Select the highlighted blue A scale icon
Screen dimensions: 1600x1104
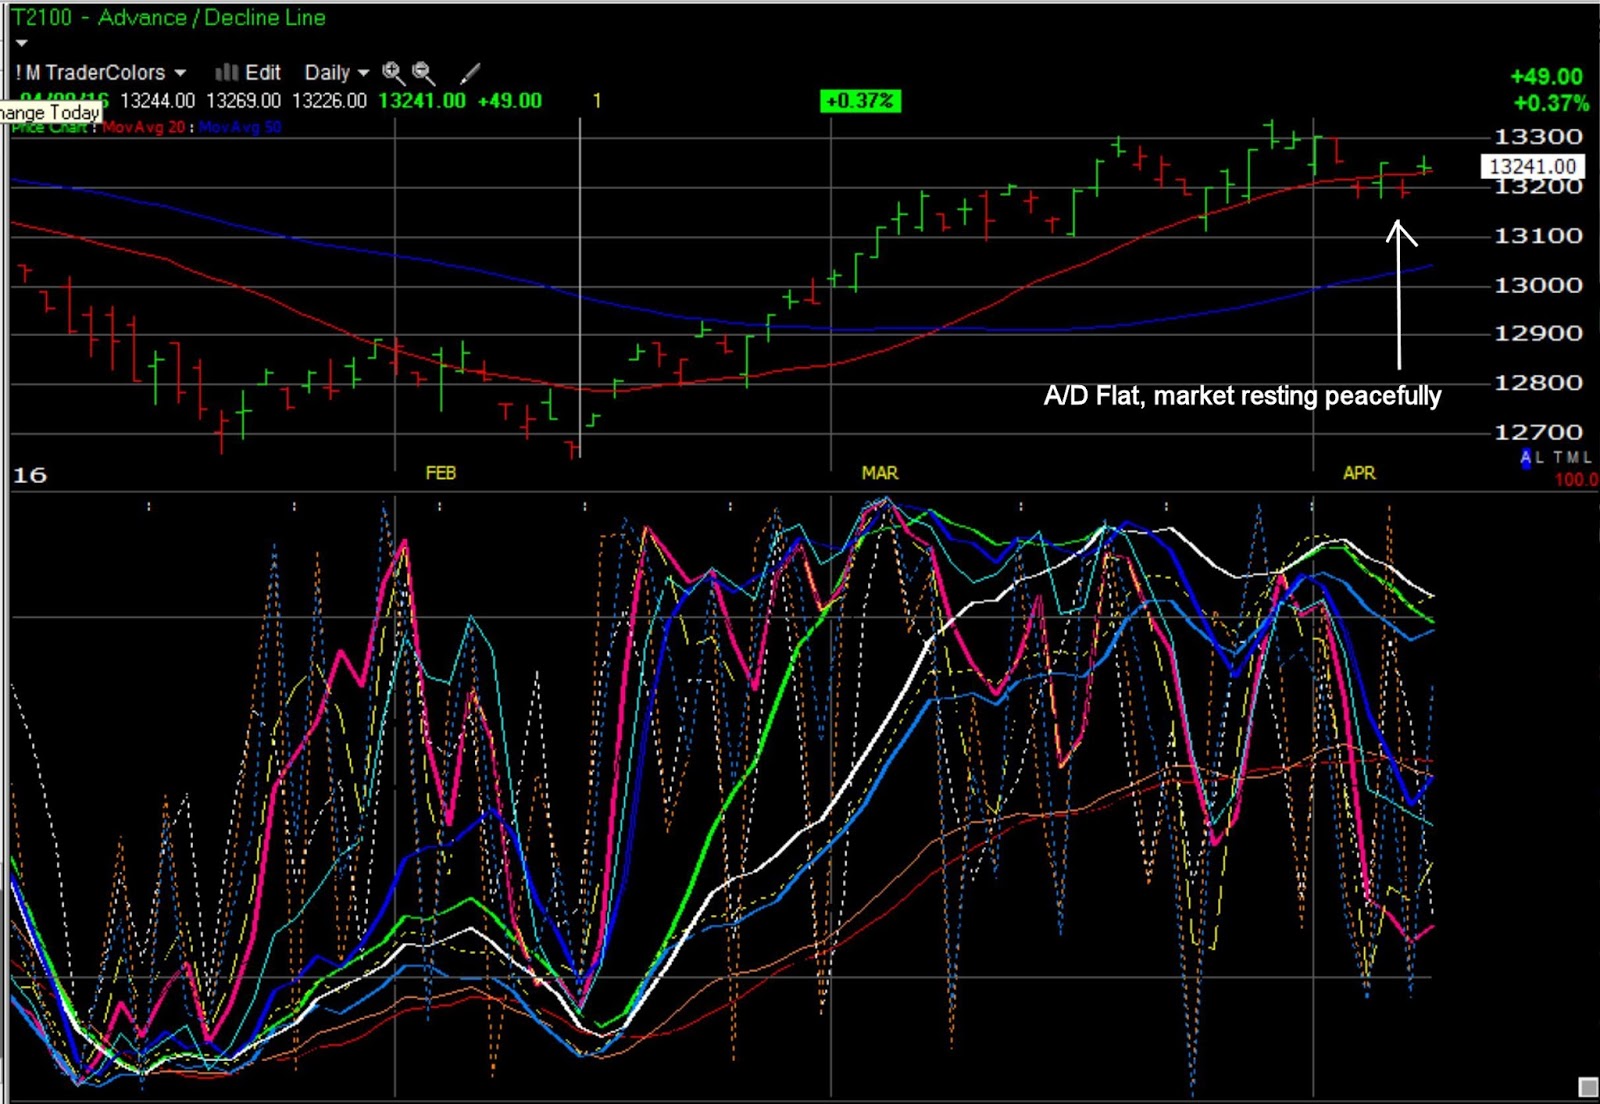point(1526,457)
